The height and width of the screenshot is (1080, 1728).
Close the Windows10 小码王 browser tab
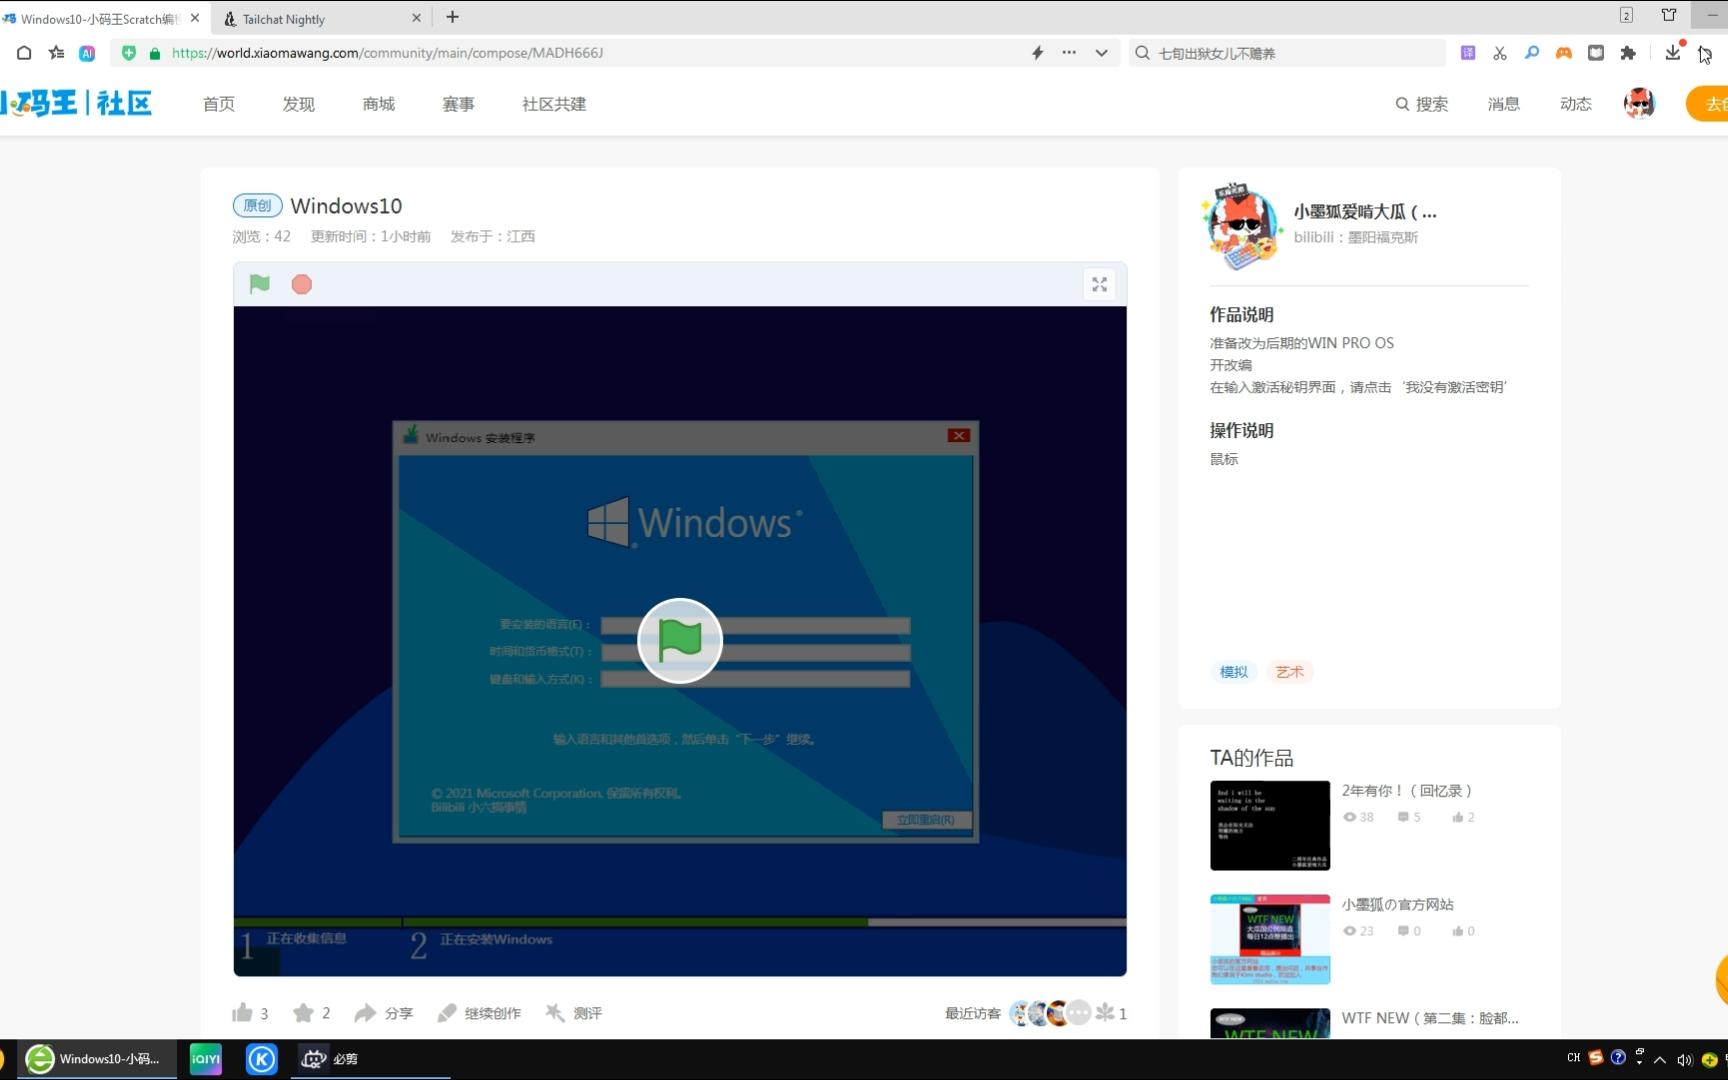coord(195,18)
